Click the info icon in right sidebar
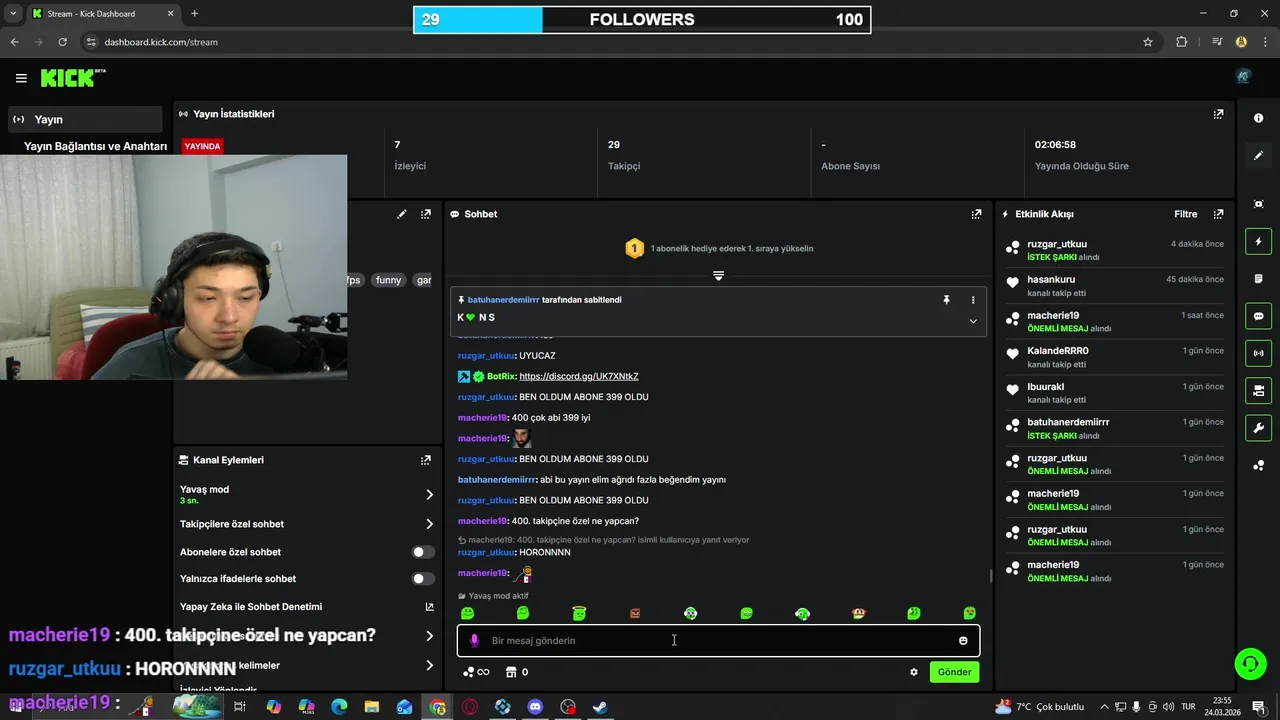This screenshot has height=720, width=1280. [1258, 118]
